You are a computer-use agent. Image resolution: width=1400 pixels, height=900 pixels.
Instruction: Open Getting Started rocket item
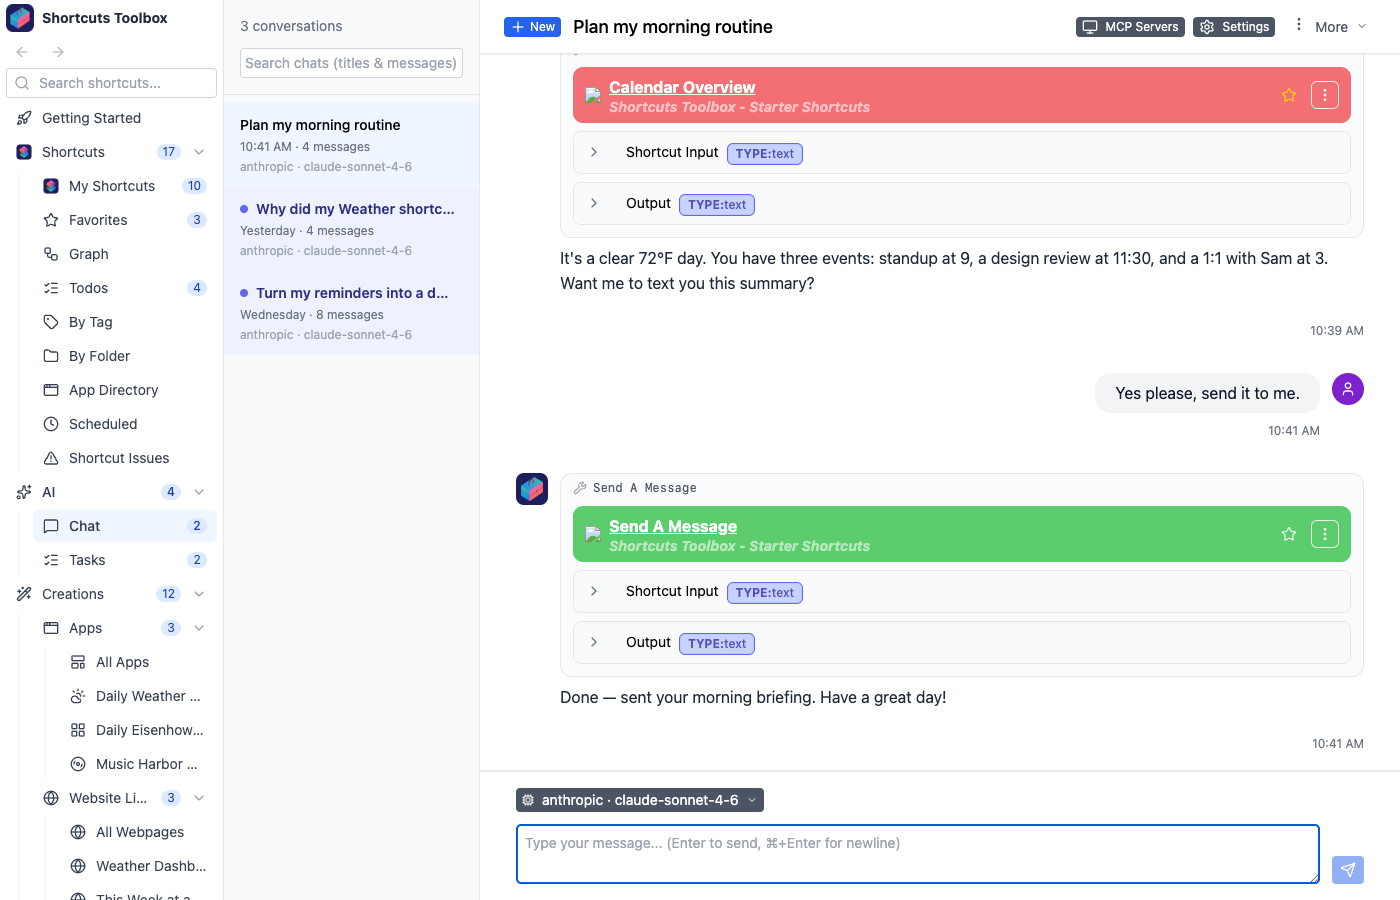(112, 118)
